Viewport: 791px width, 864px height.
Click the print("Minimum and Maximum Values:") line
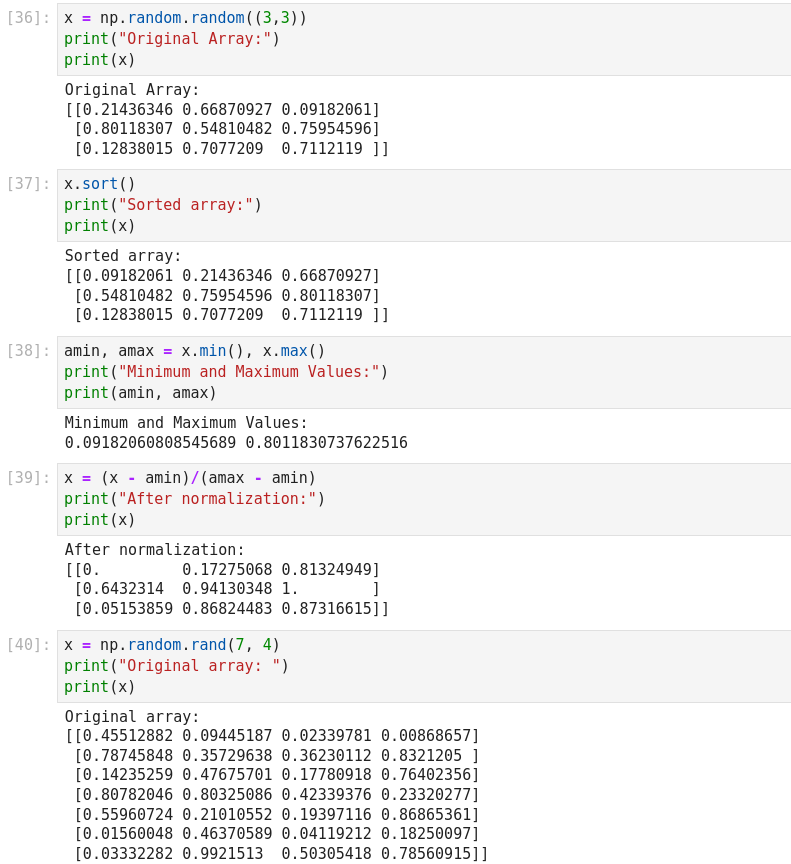(x=226, y=372)
